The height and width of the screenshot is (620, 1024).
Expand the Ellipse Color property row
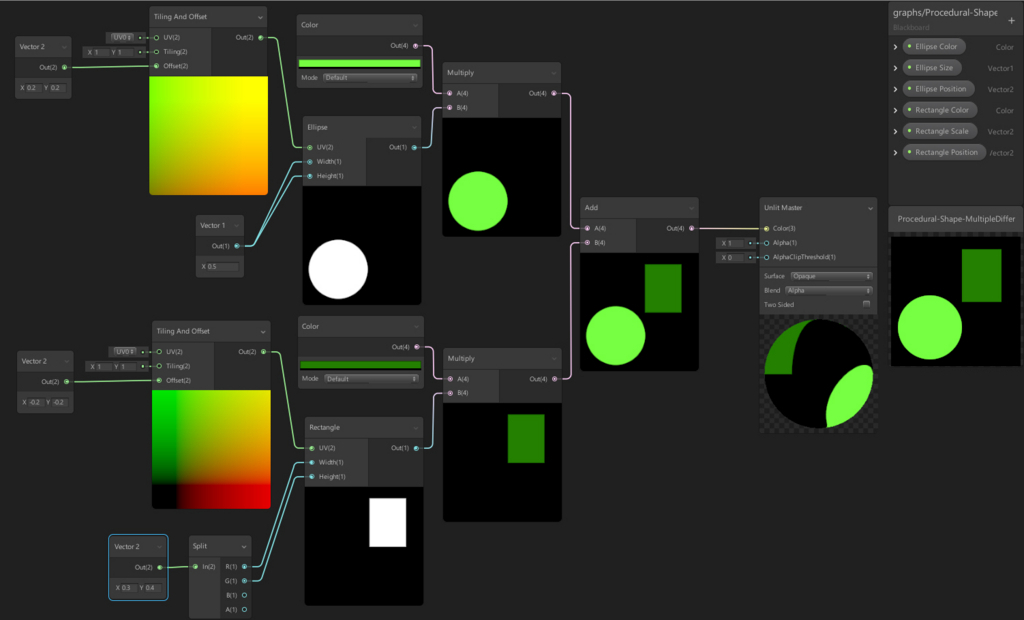[895, 47]
